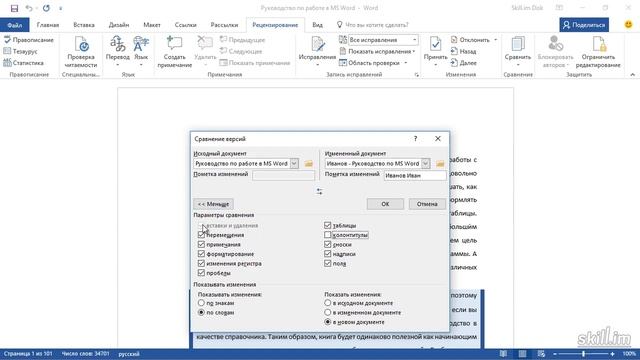
Task: Click the Поделиться share button
Action: click(584, 25)
